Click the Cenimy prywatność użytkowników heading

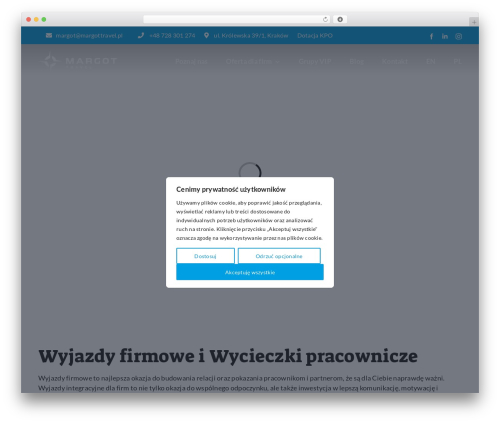[x=231, y=189]
